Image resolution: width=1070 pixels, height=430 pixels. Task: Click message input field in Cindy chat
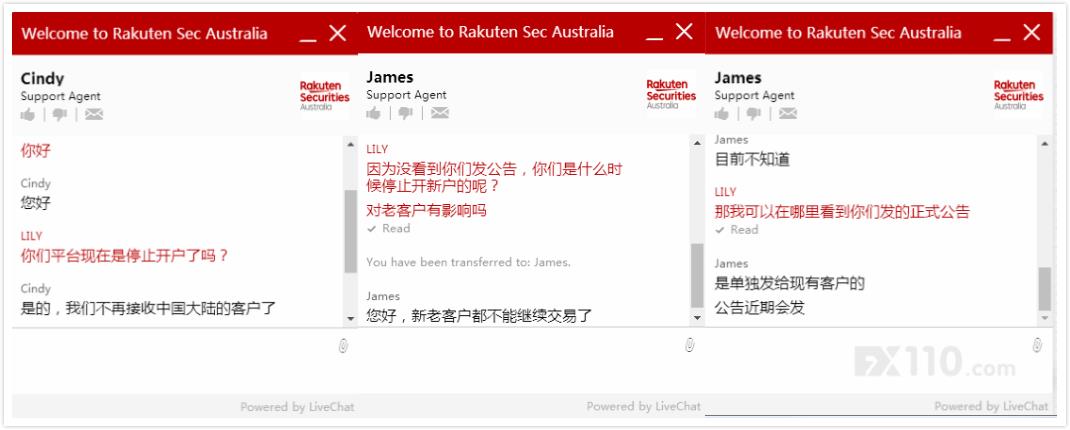point(174,360)
